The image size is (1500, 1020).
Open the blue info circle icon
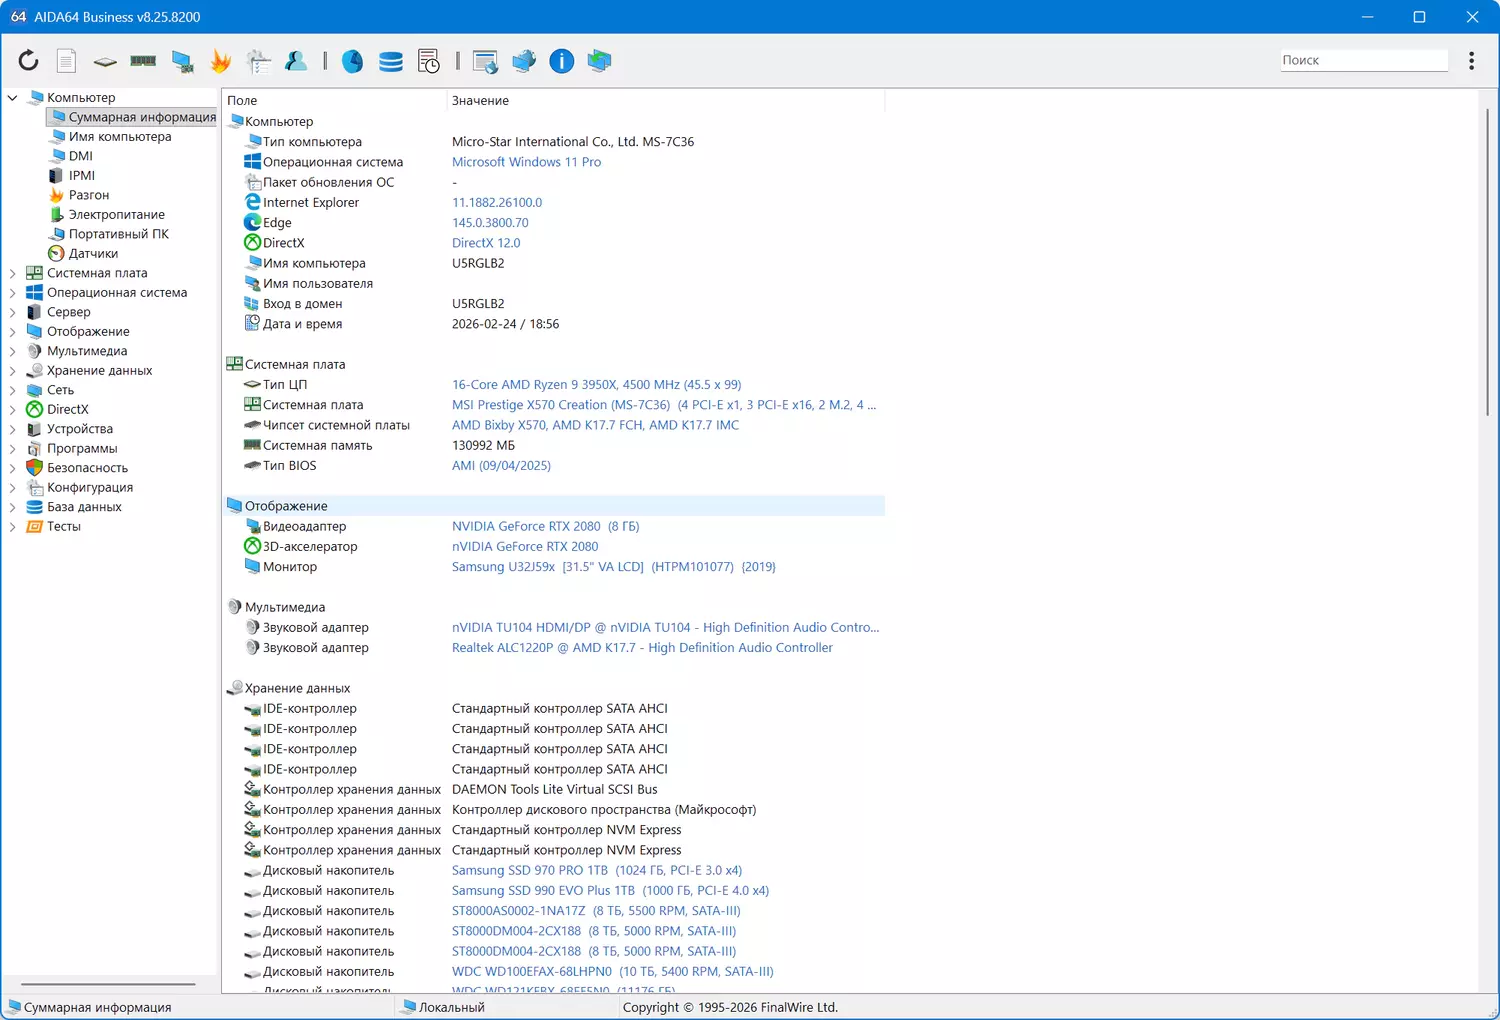[562, 61]
